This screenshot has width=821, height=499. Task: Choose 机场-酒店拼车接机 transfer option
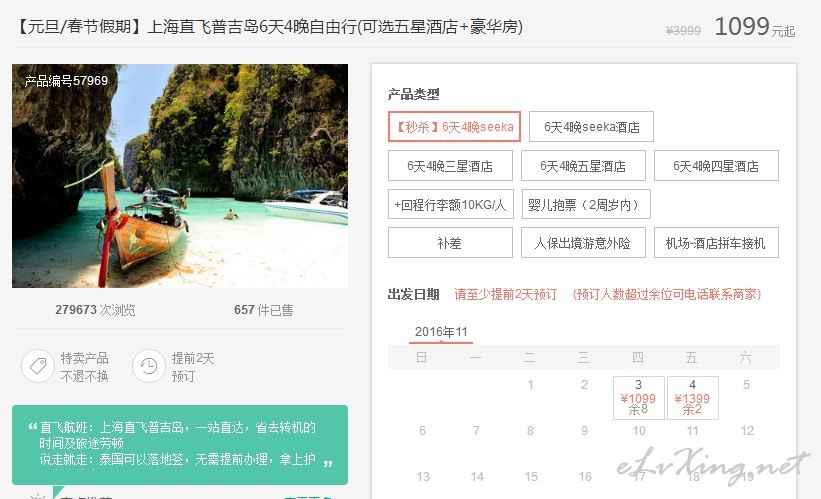pos(716,242)
